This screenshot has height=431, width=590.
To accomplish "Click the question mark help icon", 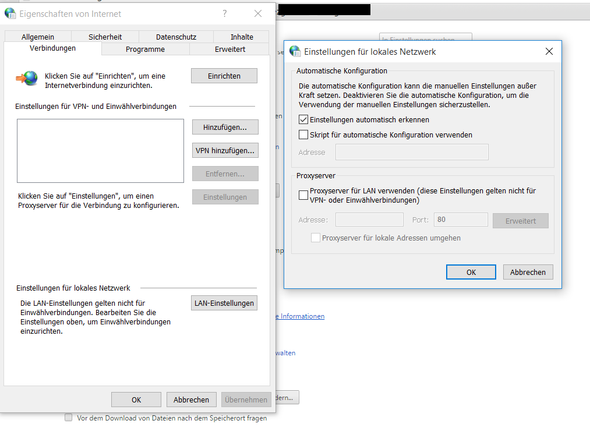I will [x=225, y=14].
